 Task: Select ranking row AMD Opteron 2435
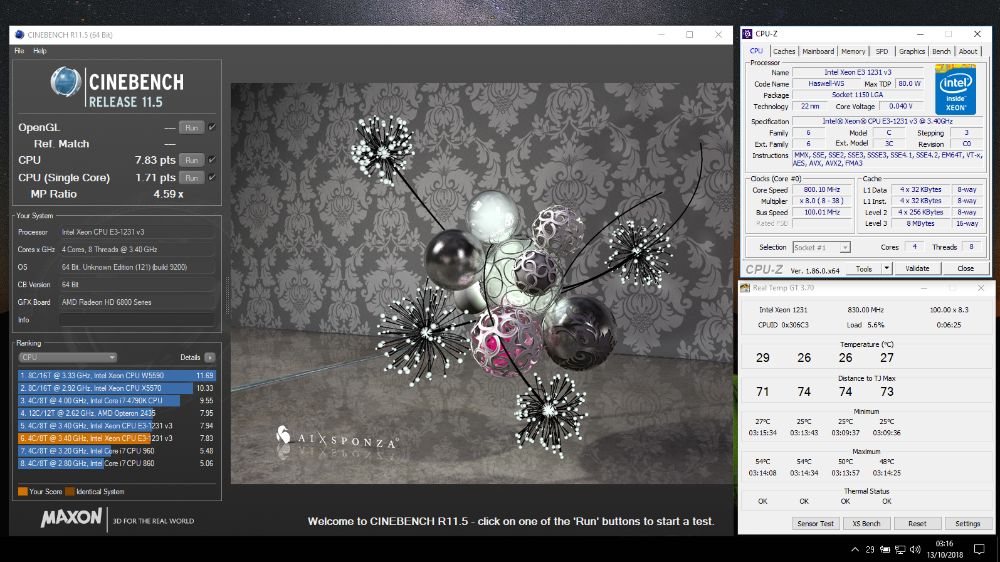(116, 413)
